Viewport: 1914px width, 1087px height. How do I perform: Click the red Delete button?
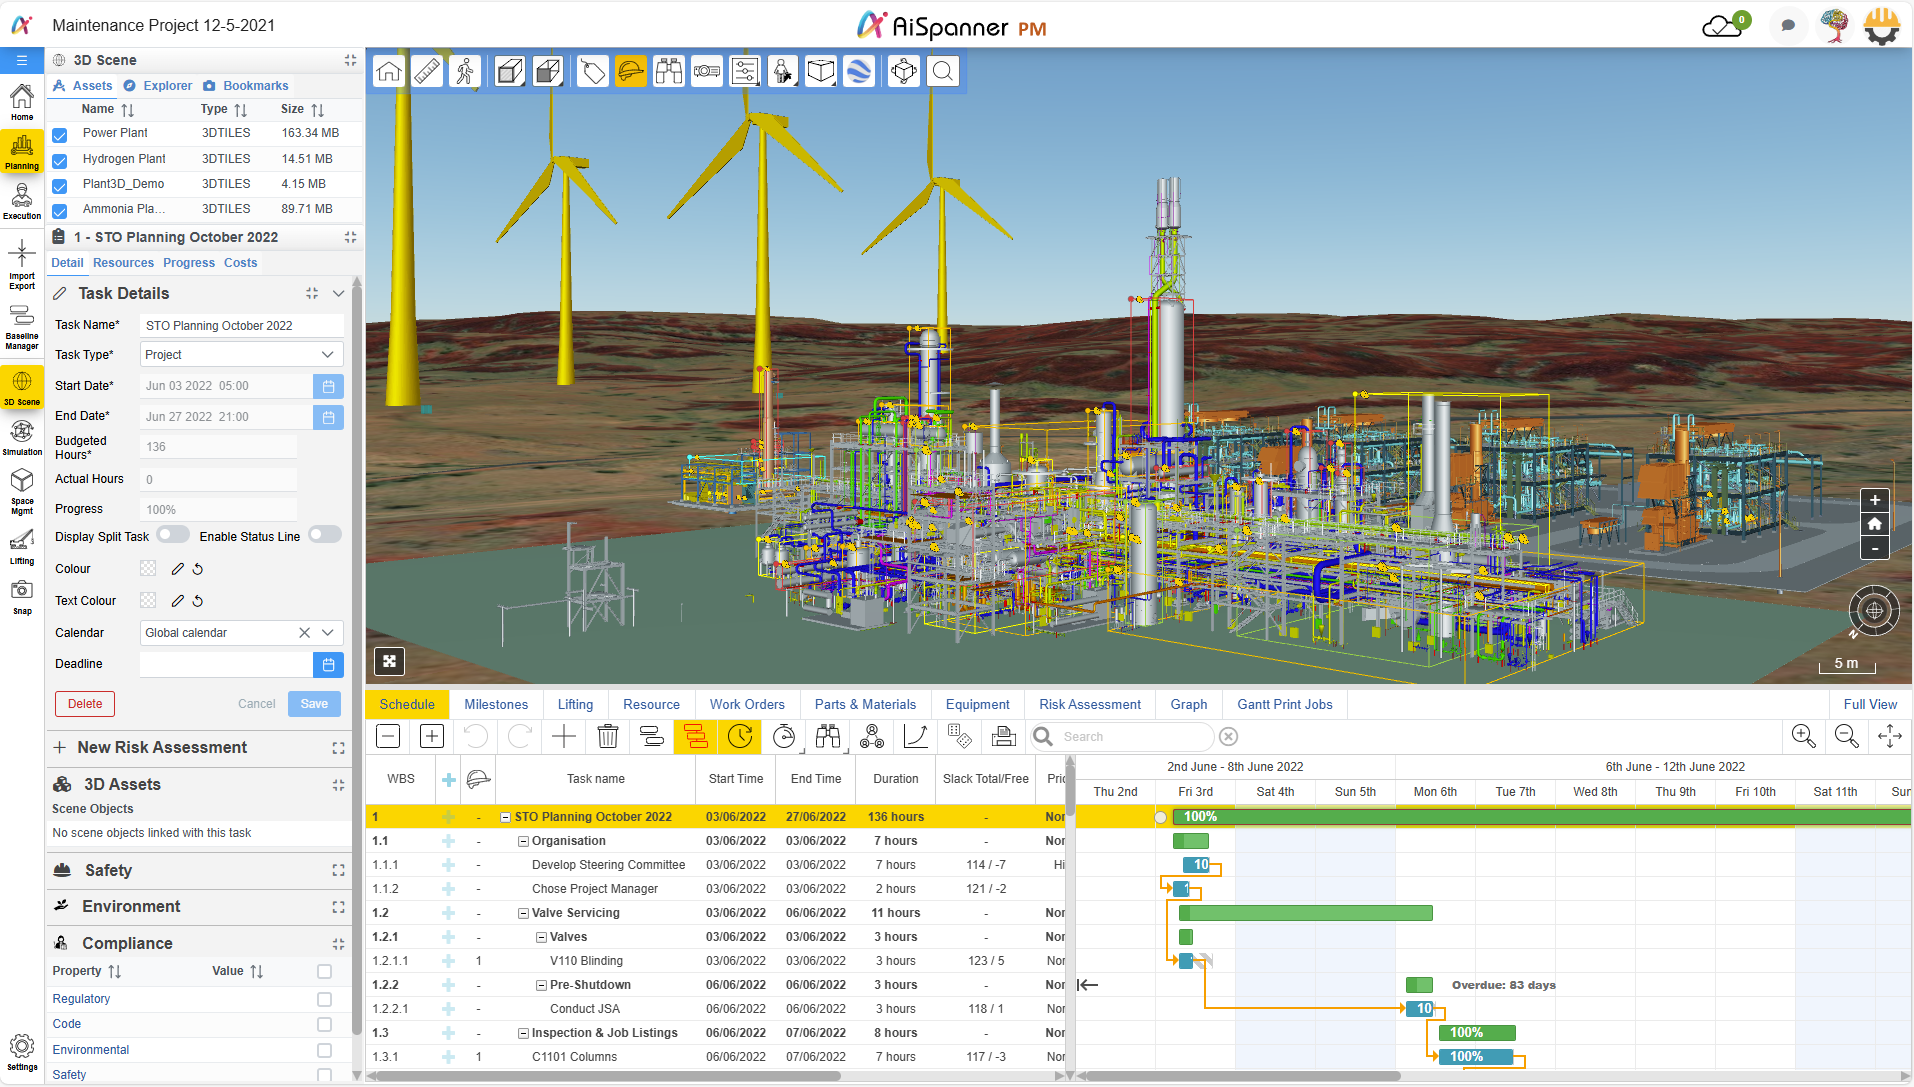click(x=85, y=704)
